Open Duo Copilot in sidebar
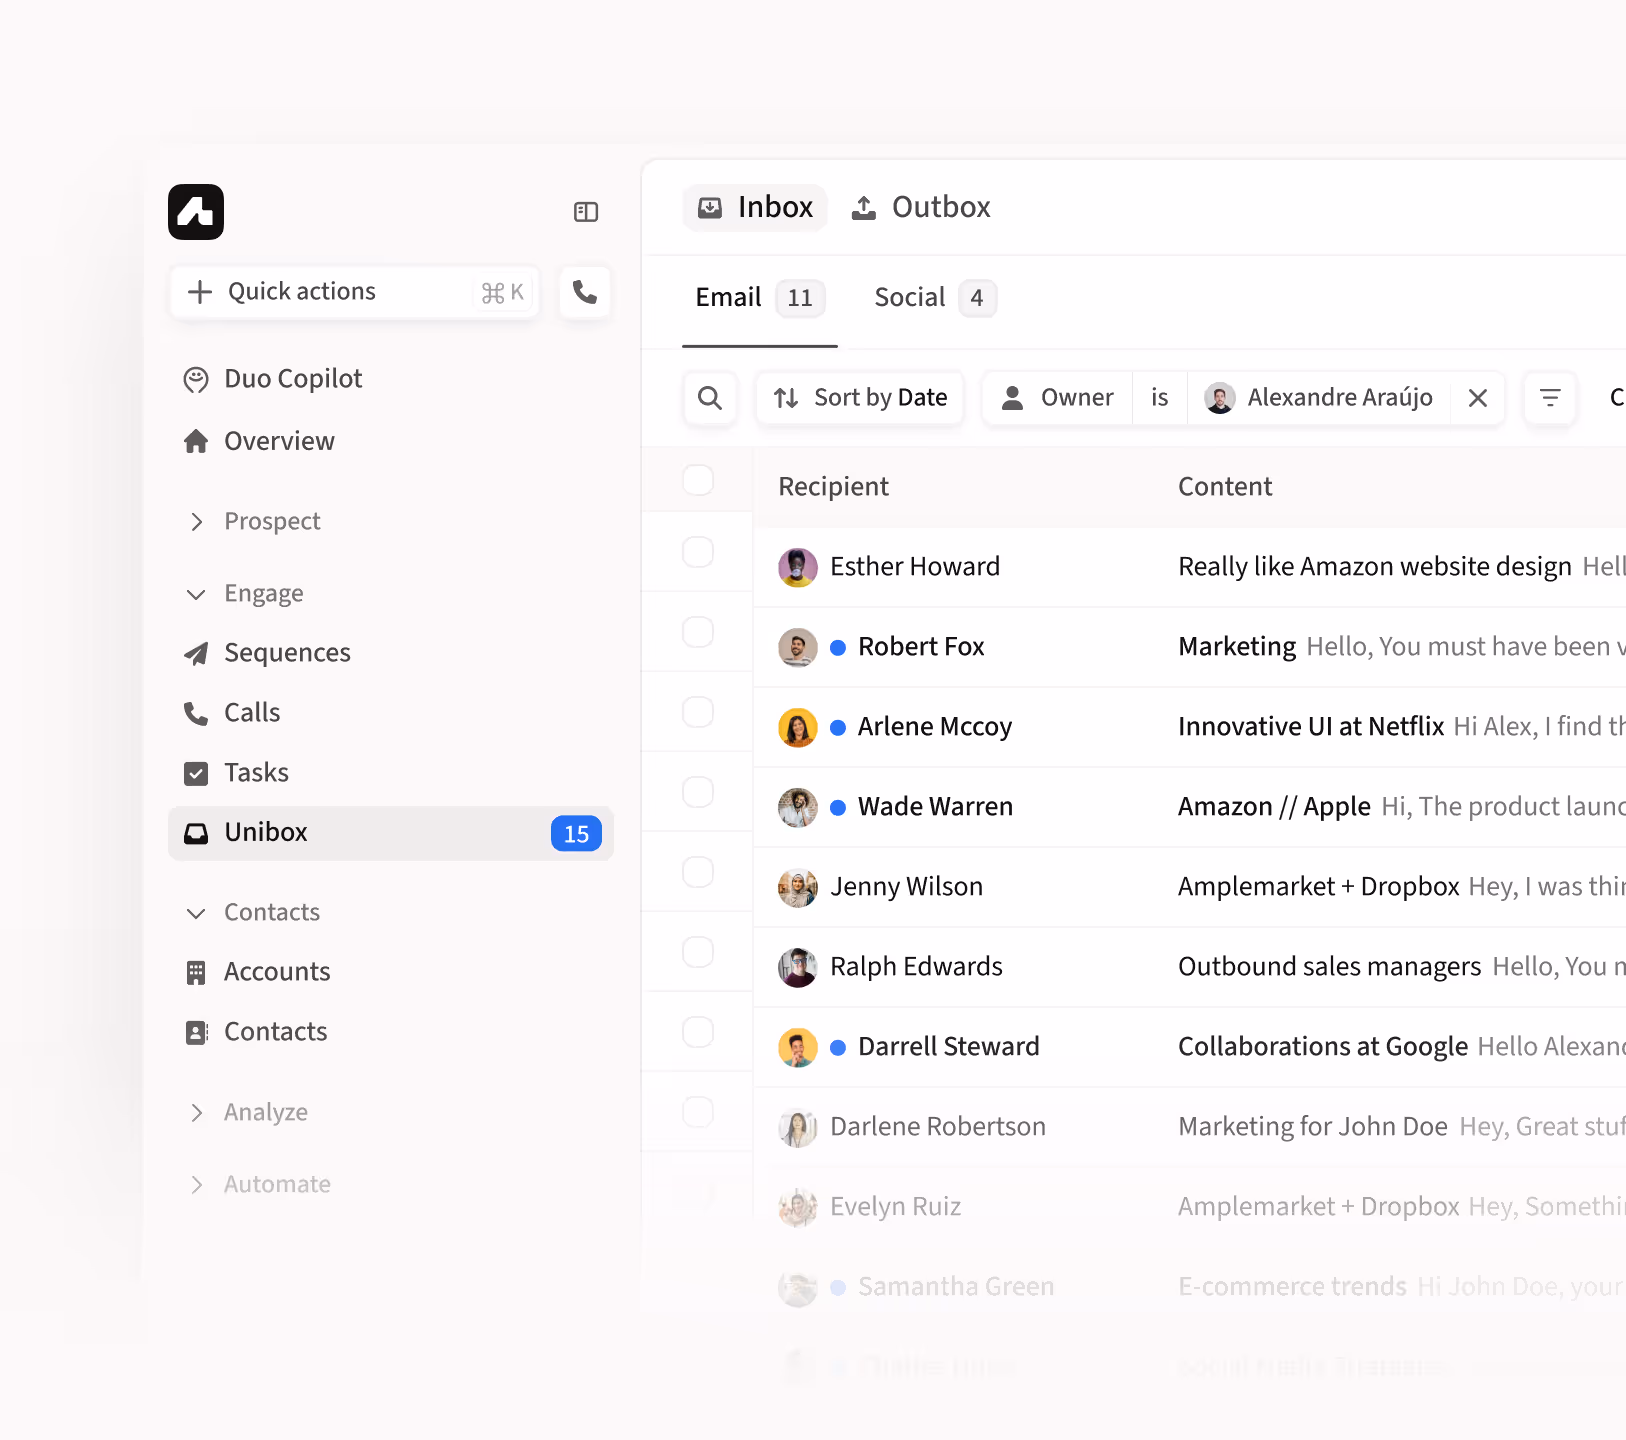 292,379
